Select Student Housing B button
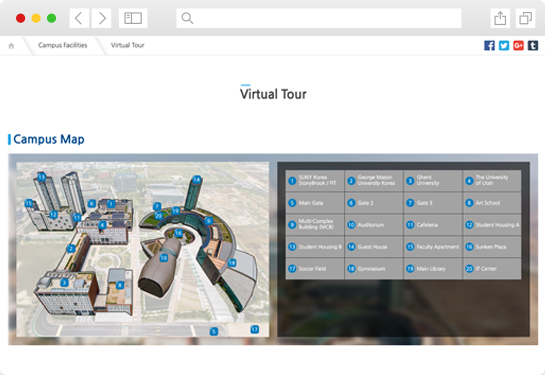The height and width of the screenshot is (375, 545). pyautogui.click(x=315, y=246)
